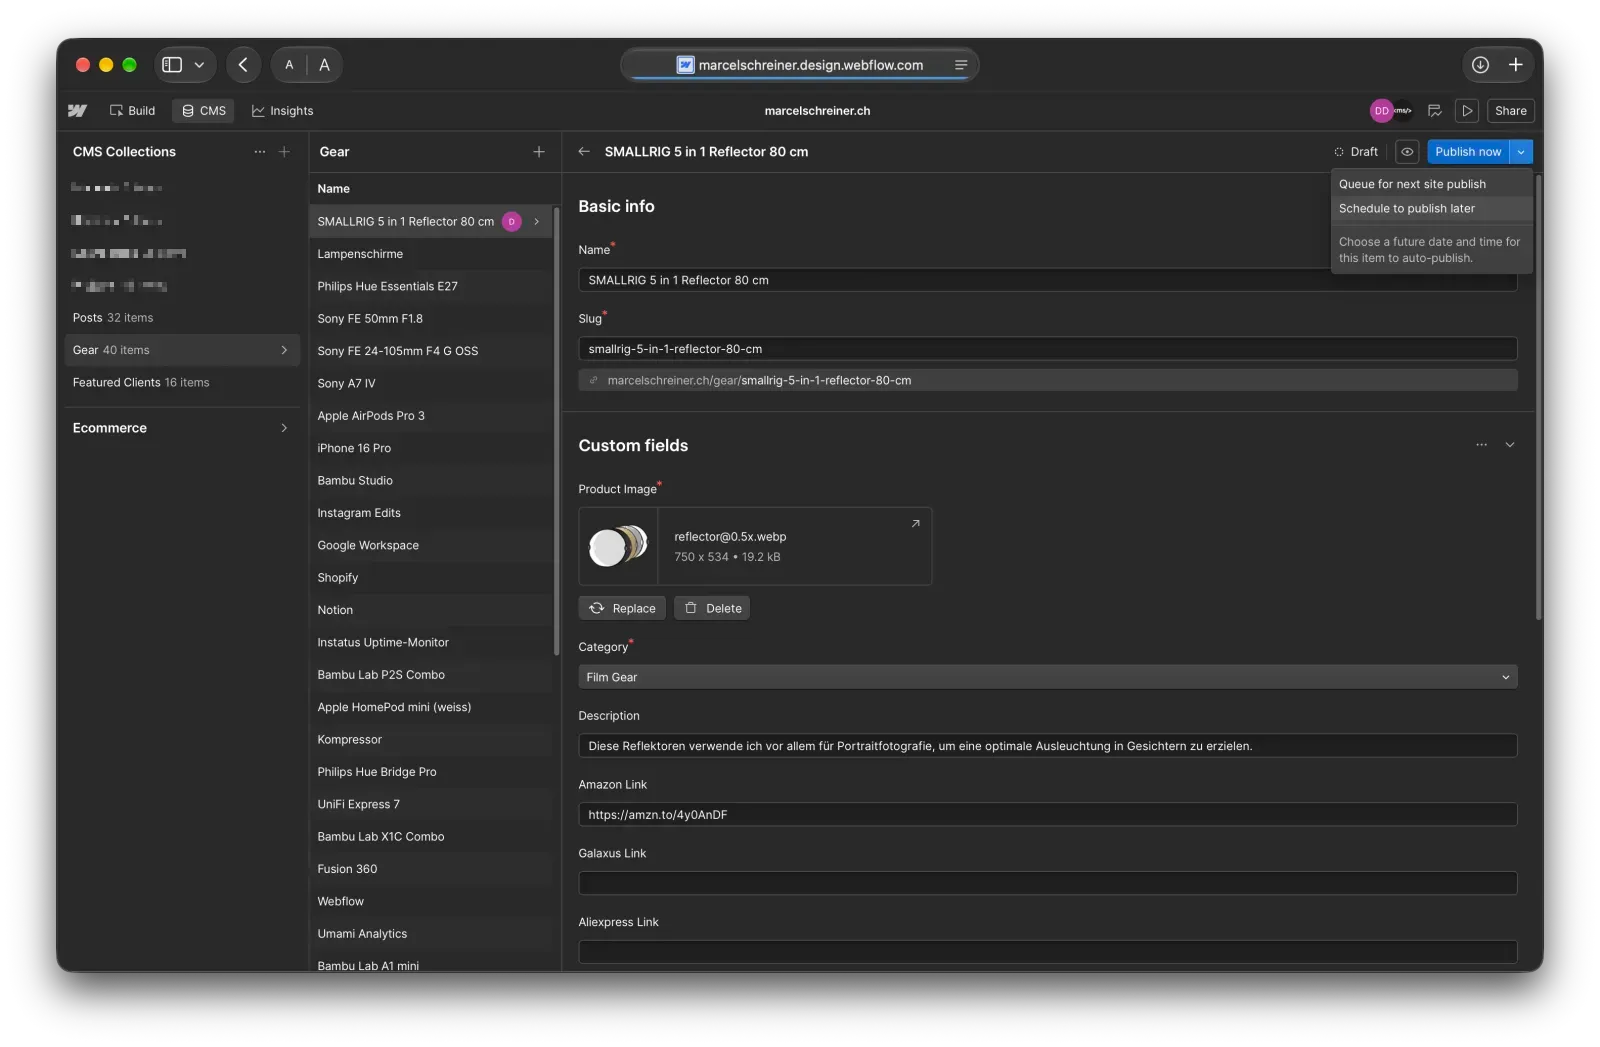Open the Webflow logo menu
The image size is (1600, 1047).
pos(77,111)
